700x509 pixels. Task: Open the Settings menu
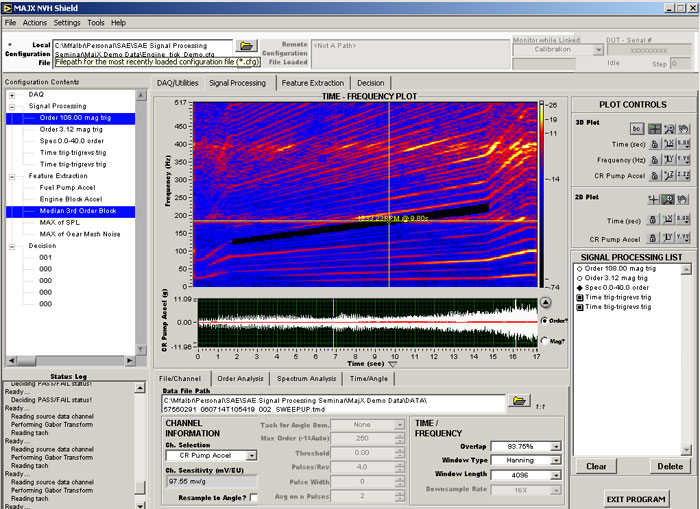pos(67,22)
